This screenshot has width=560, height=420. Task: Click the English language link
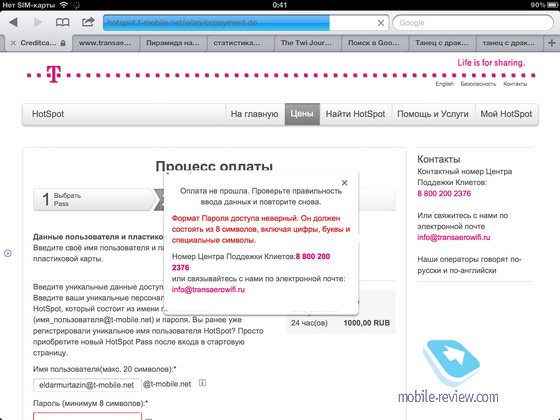click(444, 84)
